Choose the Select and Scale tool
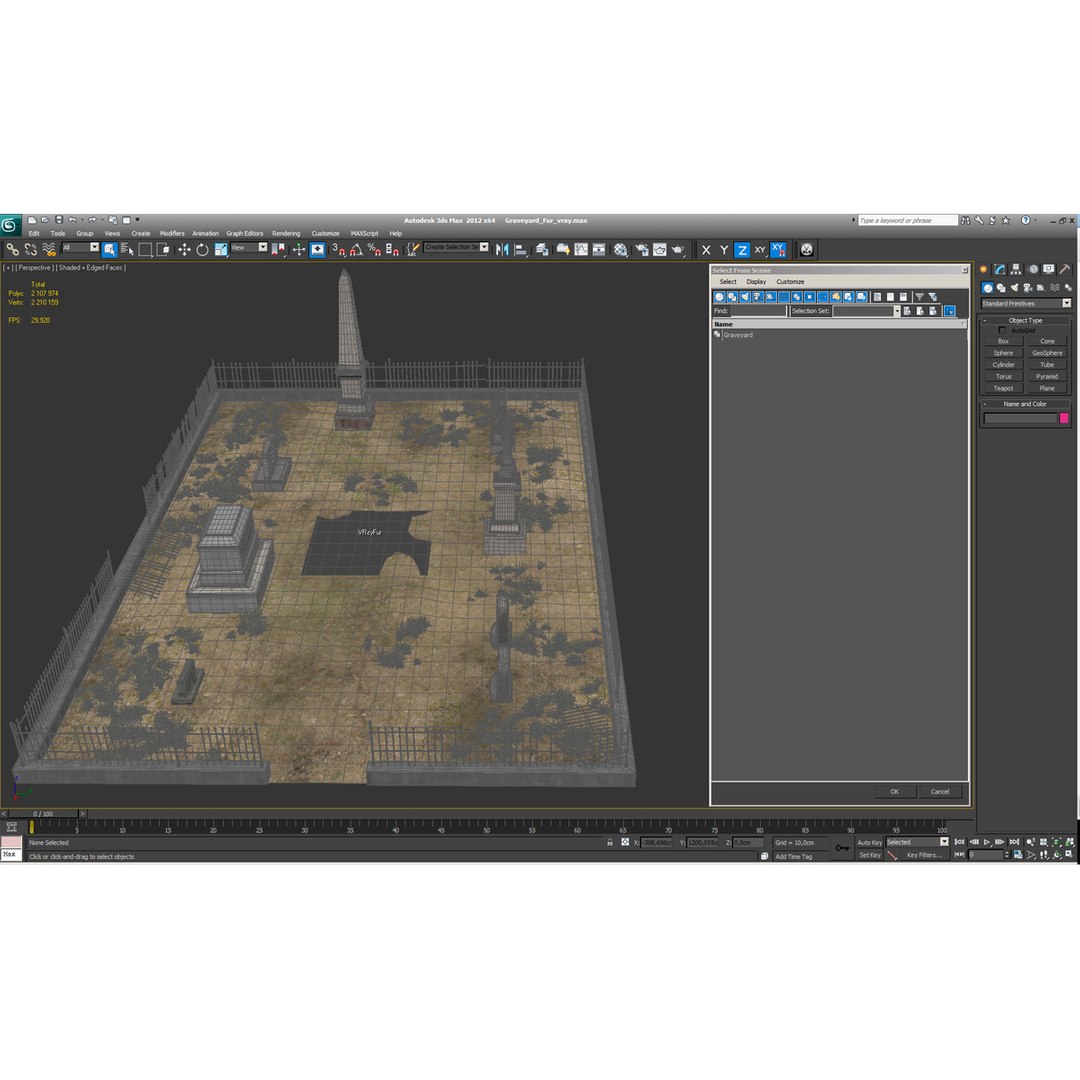Viewport: 1080px width, 1080px height. click(220, 249)
